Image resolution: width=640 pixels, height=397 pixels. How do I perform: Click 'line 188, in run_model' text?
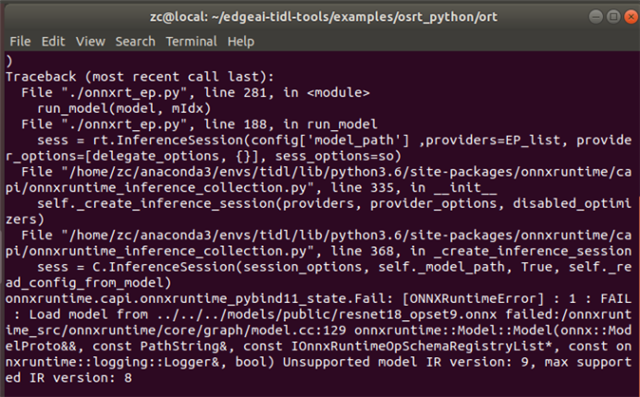coord(291,124)
